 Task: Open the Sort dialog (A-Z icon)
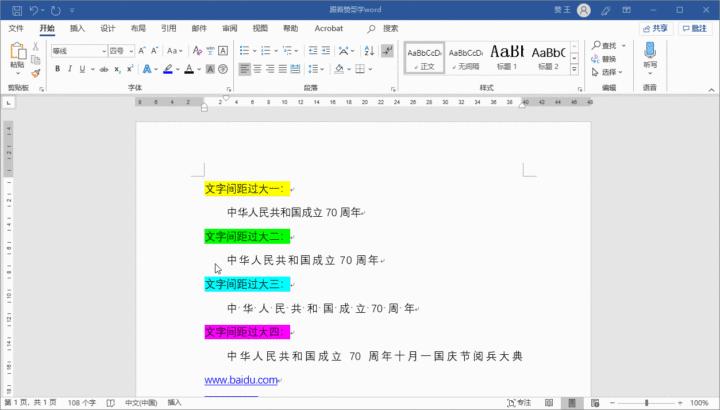(x=369, y=51)
